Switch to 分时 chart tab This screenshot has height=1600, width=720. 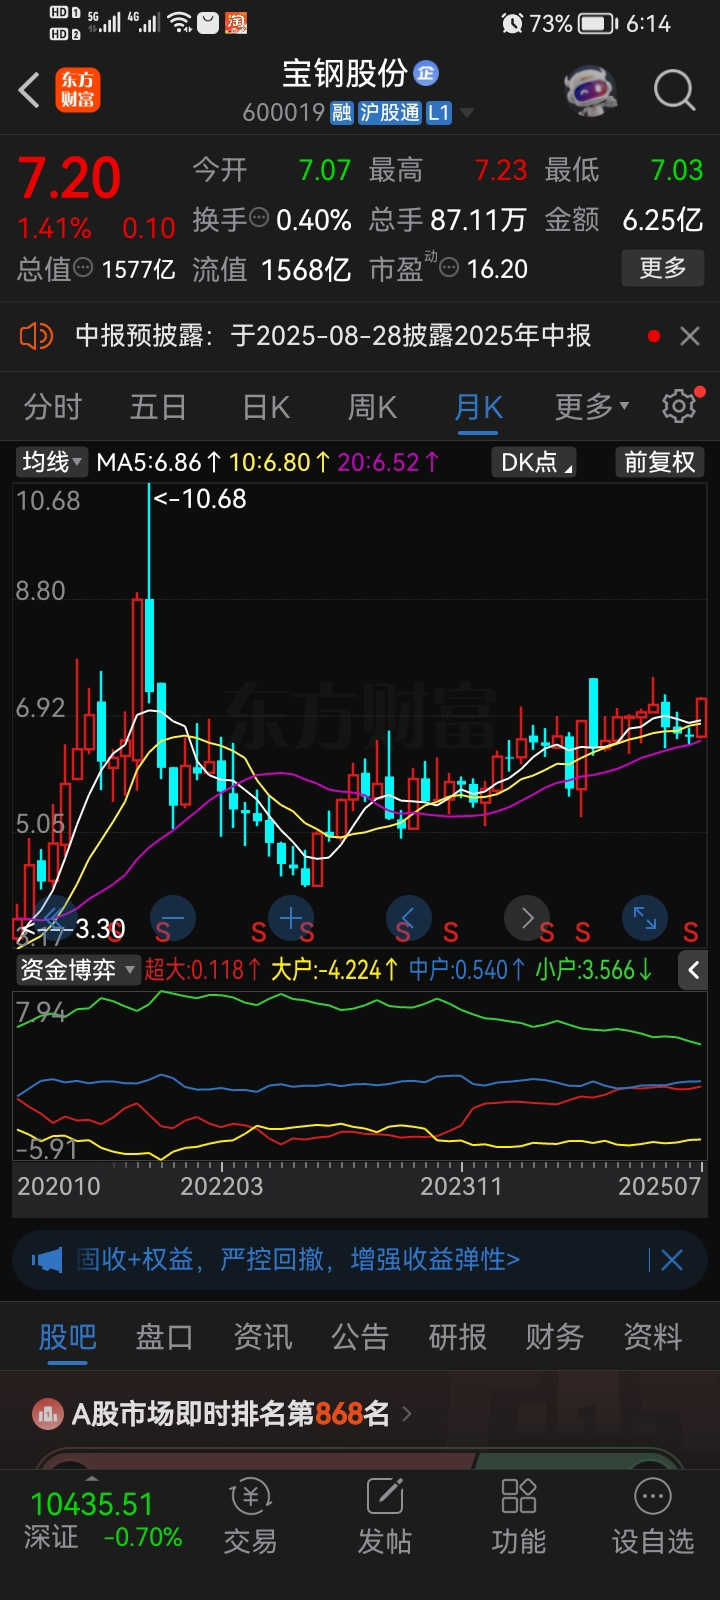52,407
